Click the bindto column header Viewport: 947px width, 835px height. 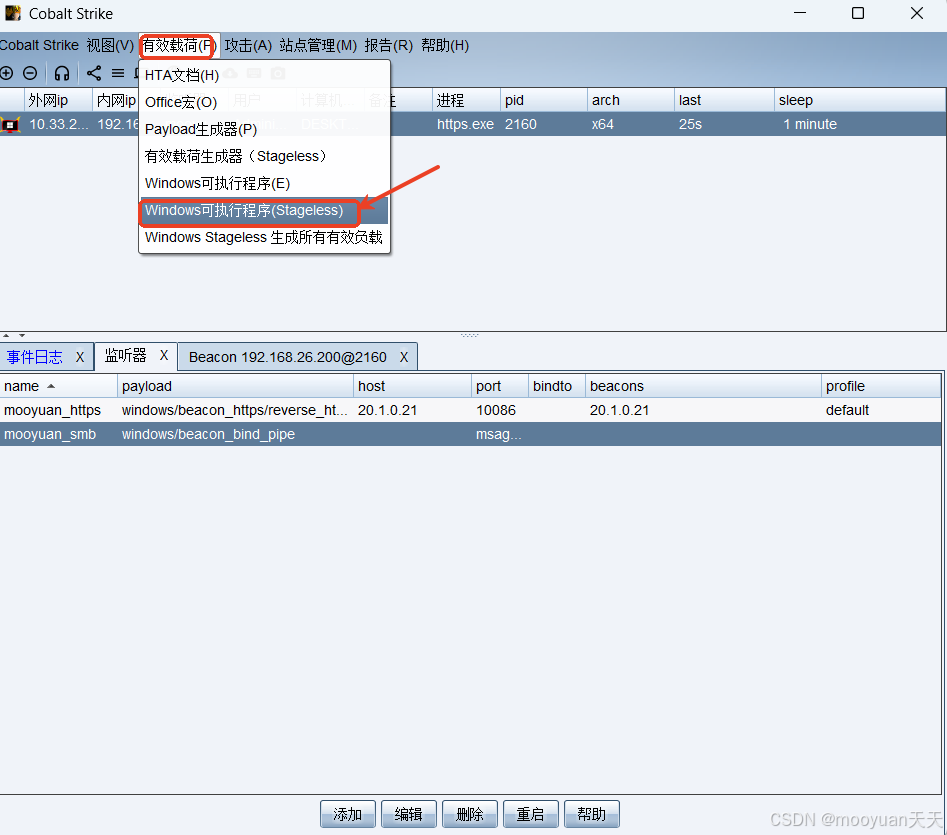click(x=557, y=386)
